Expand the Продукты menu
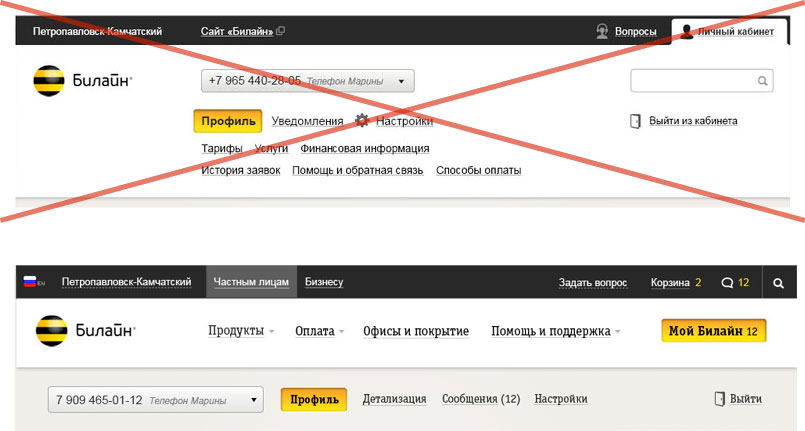 [x=241, y=331]
